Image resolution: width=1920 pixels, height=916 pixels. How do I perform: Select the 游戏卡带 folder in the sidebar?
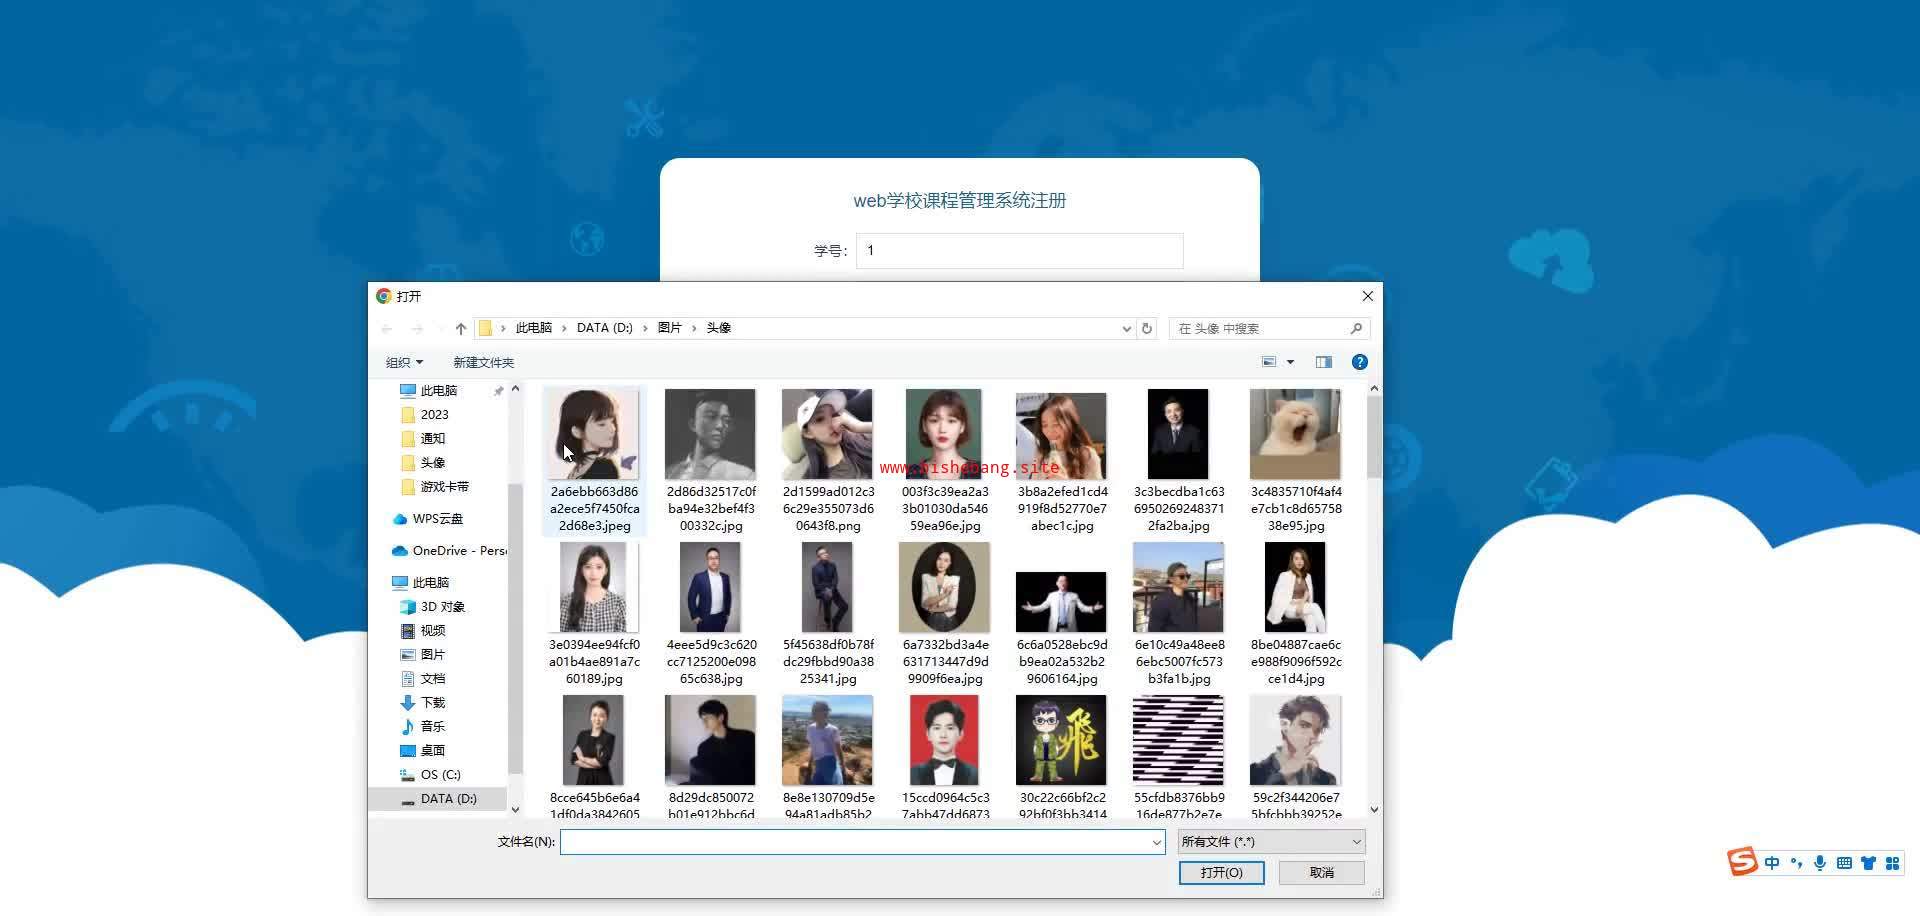444,487
